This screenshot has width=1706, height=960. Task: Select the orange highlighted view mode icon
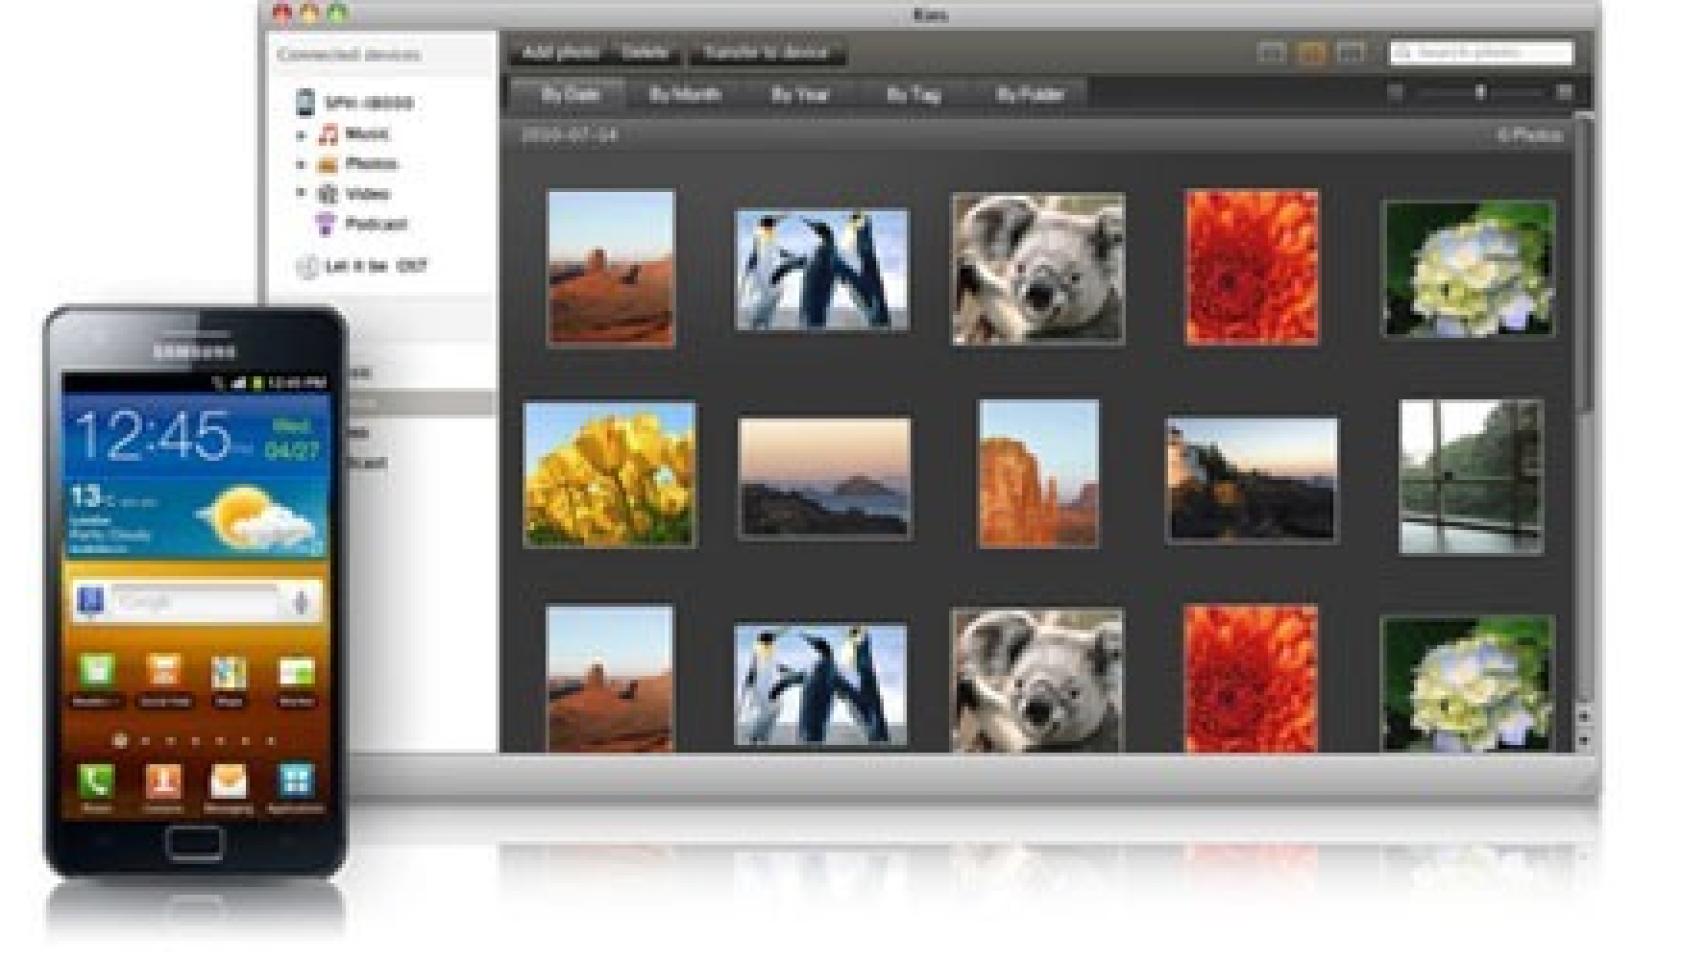[x=1312, y=52]
